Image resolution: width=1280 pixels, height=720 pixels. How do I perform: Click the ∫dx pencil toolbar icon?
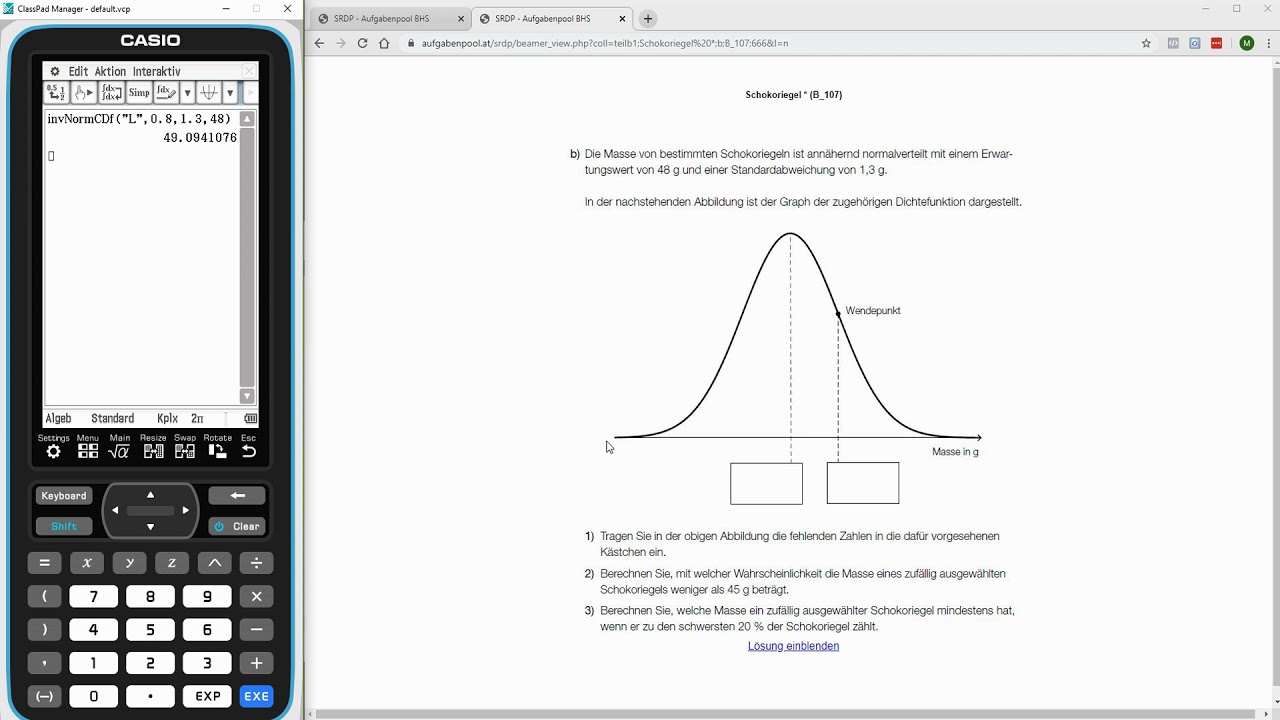tap(166, 93)
